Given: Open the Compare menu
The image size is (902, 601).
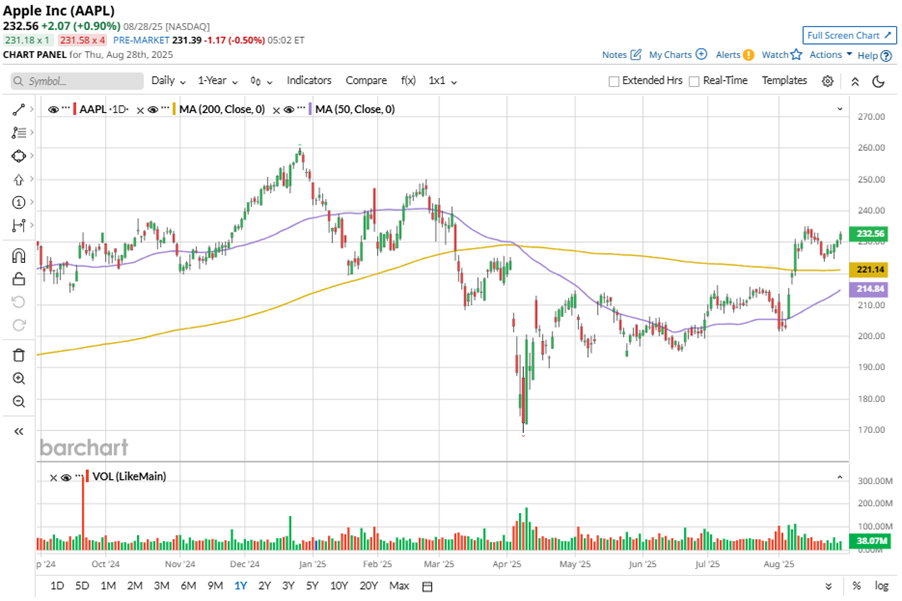Looking at the screenshot, I should (366, 81).
